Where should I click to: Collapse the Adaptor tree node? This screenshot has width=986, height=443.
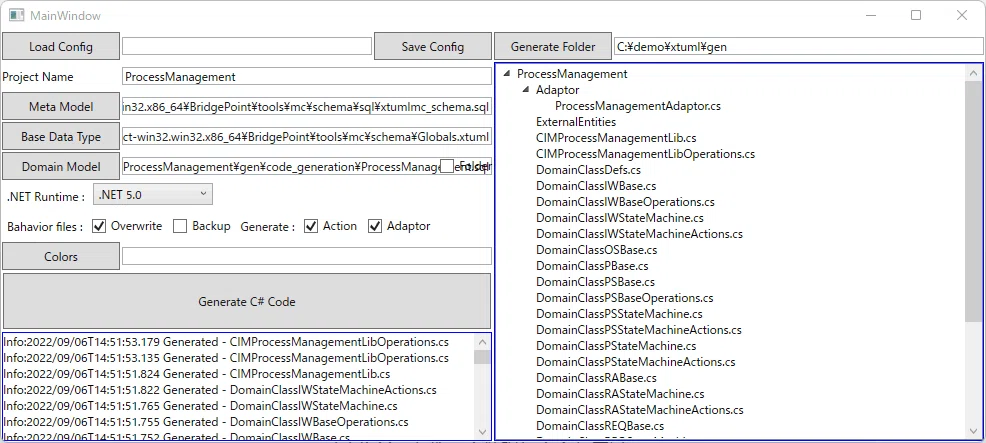pyautogui.click(x=526, y=90)
